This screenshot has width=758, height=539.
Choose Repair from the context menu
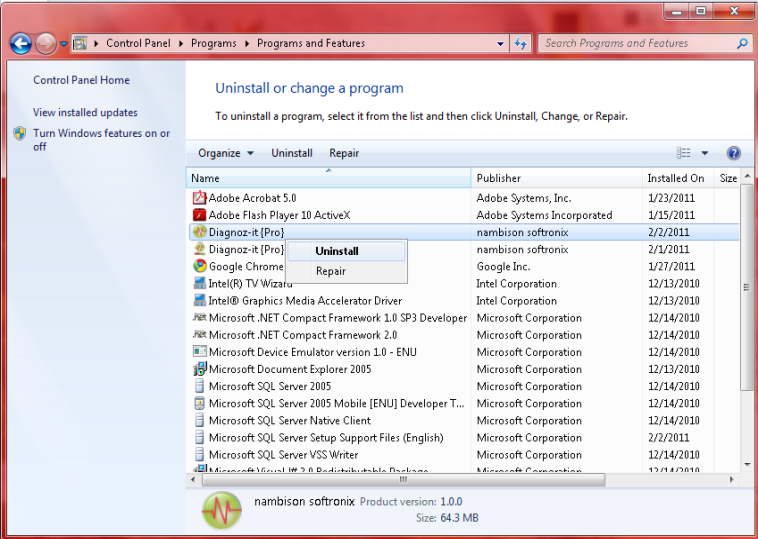click(x=346, y=271)
